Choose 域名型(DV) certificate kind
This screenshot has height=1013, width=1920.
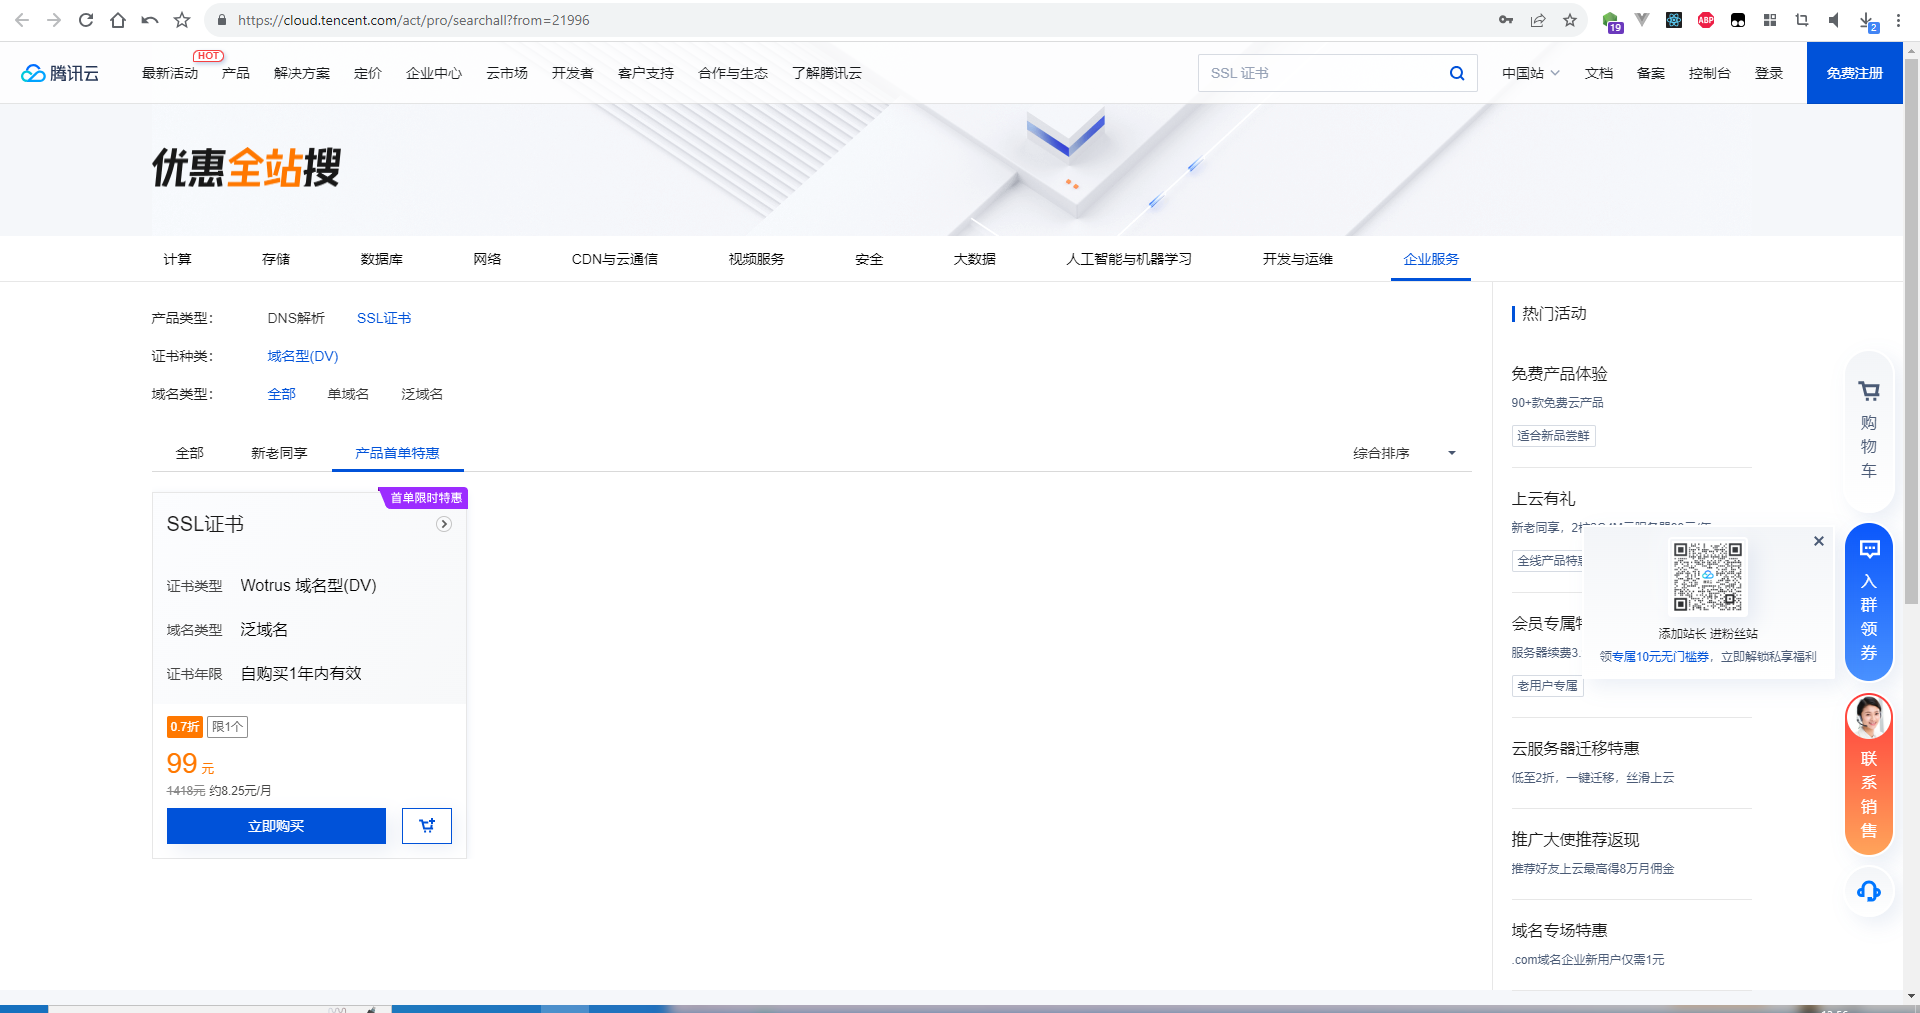click(303, 356)
